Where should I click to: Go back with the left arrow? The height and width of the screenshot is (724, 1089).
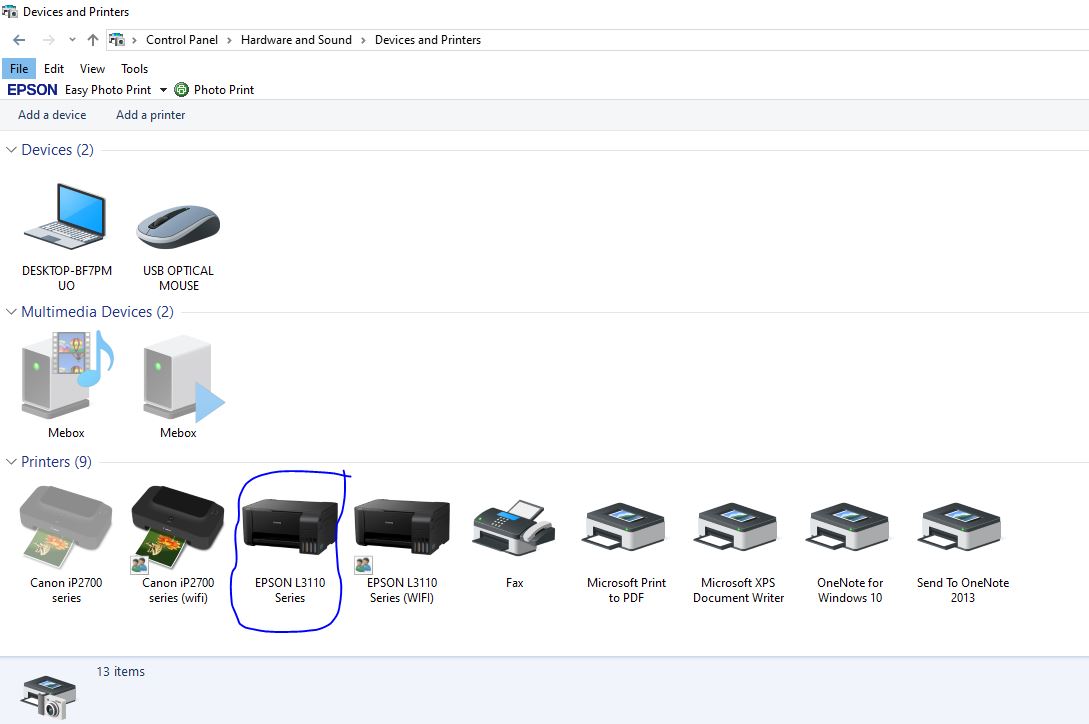(x=19, y=40)
